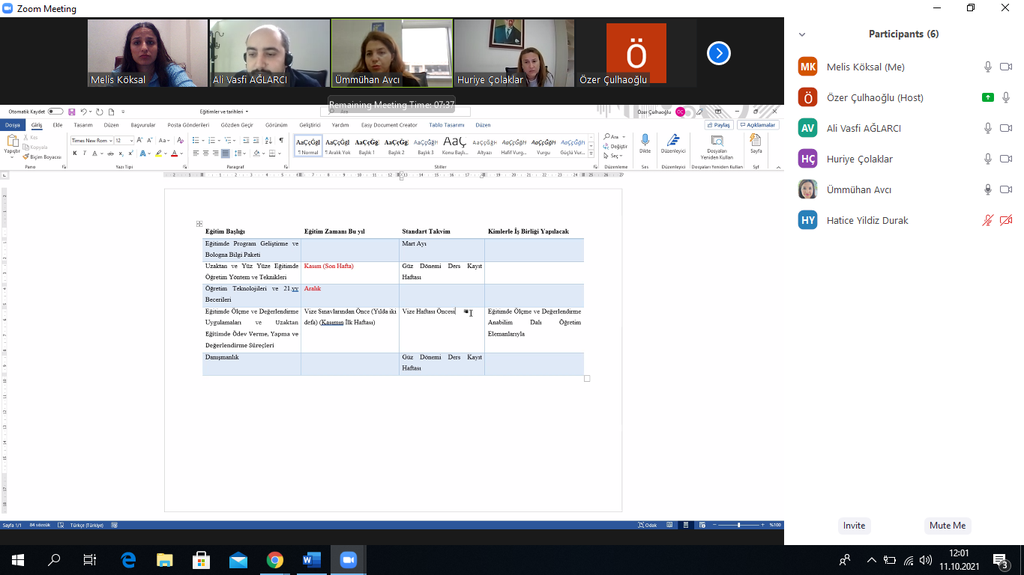Open the Times New Roman font dropdown

(92, 141)
